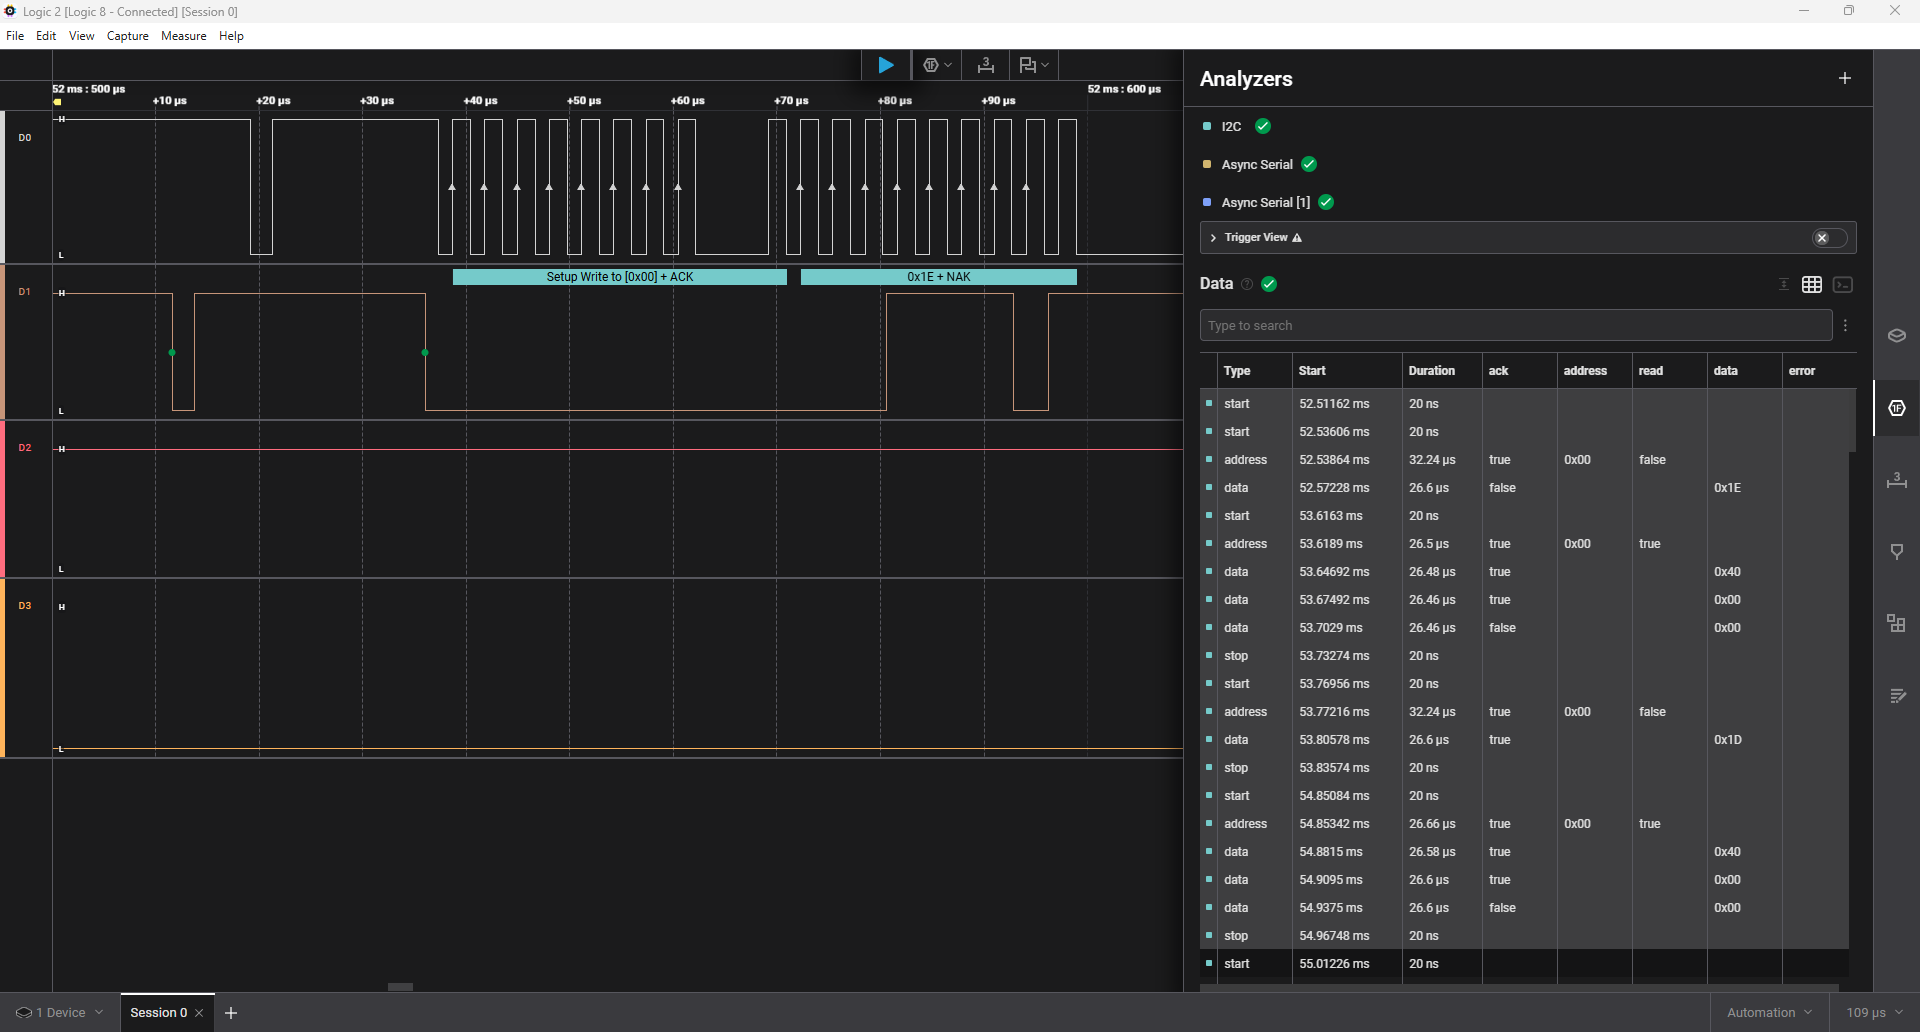The width and height of the screenshot is (1920, 1032).
Task: Open data table options three-dot menu
Action: (x=1846, y=325)
